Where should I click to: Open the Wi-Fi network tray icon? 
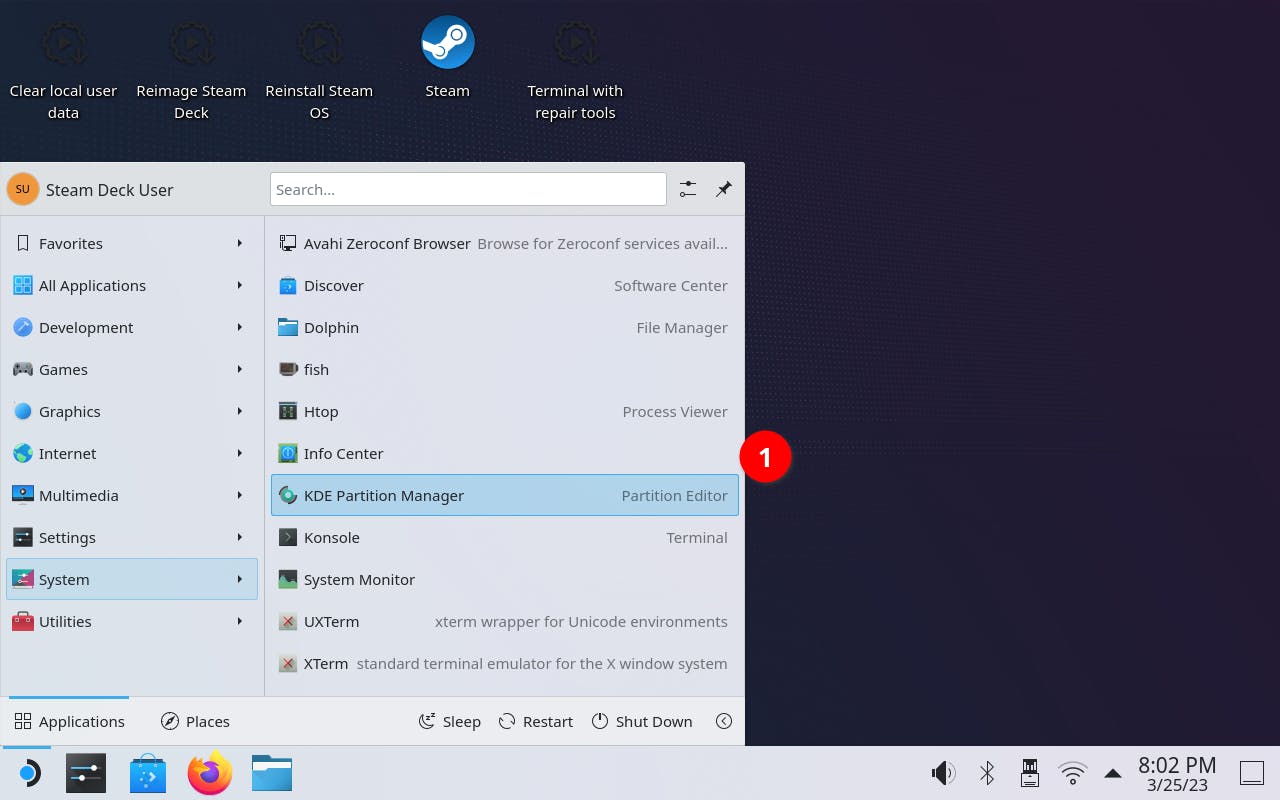point(1073,773)
